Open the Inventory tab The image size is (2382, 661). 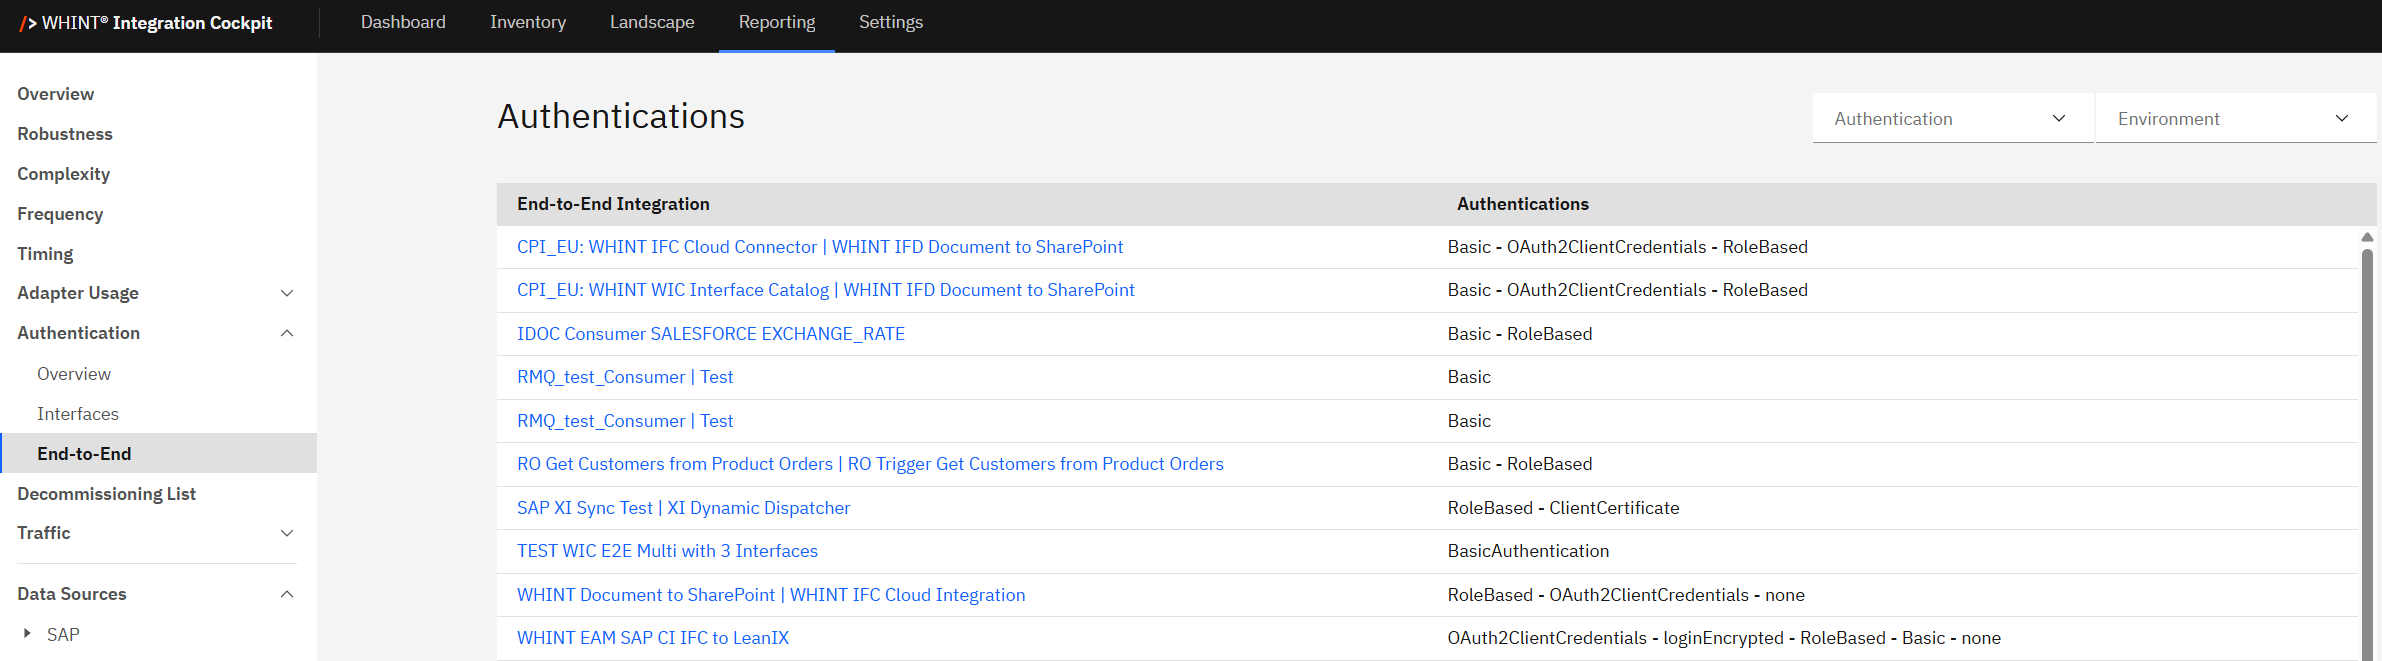click(527, 22)
